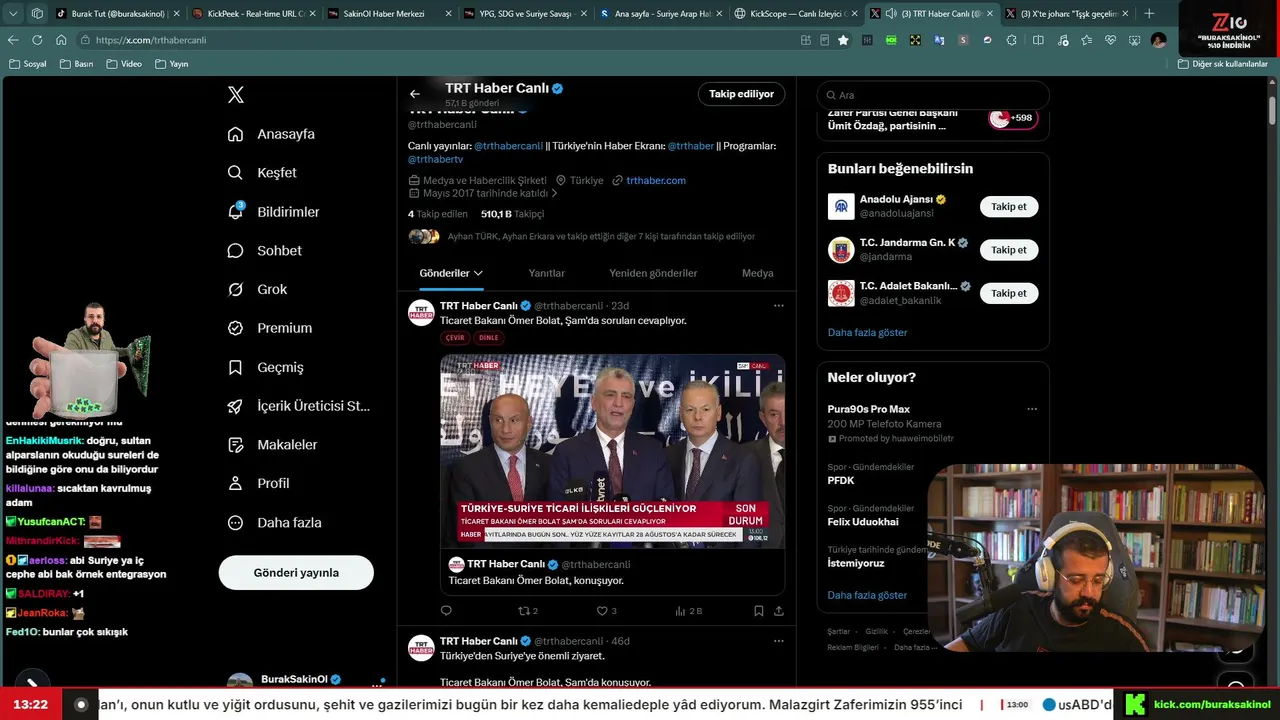Click the X logo in the sidebar
This screenshot has height=720, width=1280.
pos(236,95)
